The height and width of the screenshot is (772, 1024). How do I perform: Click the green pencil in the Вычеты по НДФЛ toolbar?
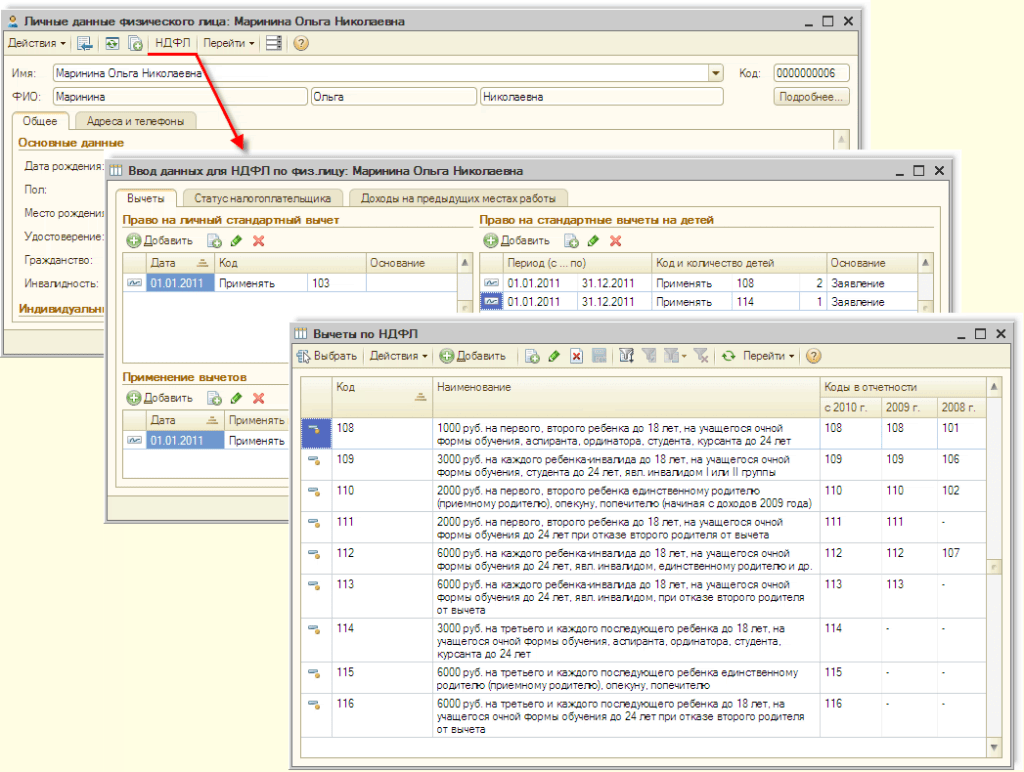click(554, 356)
